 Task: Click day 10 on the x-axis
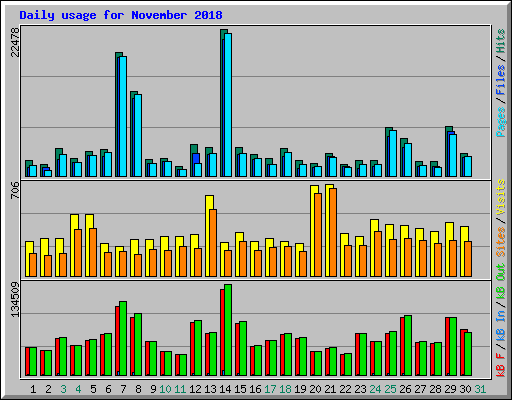165,389
